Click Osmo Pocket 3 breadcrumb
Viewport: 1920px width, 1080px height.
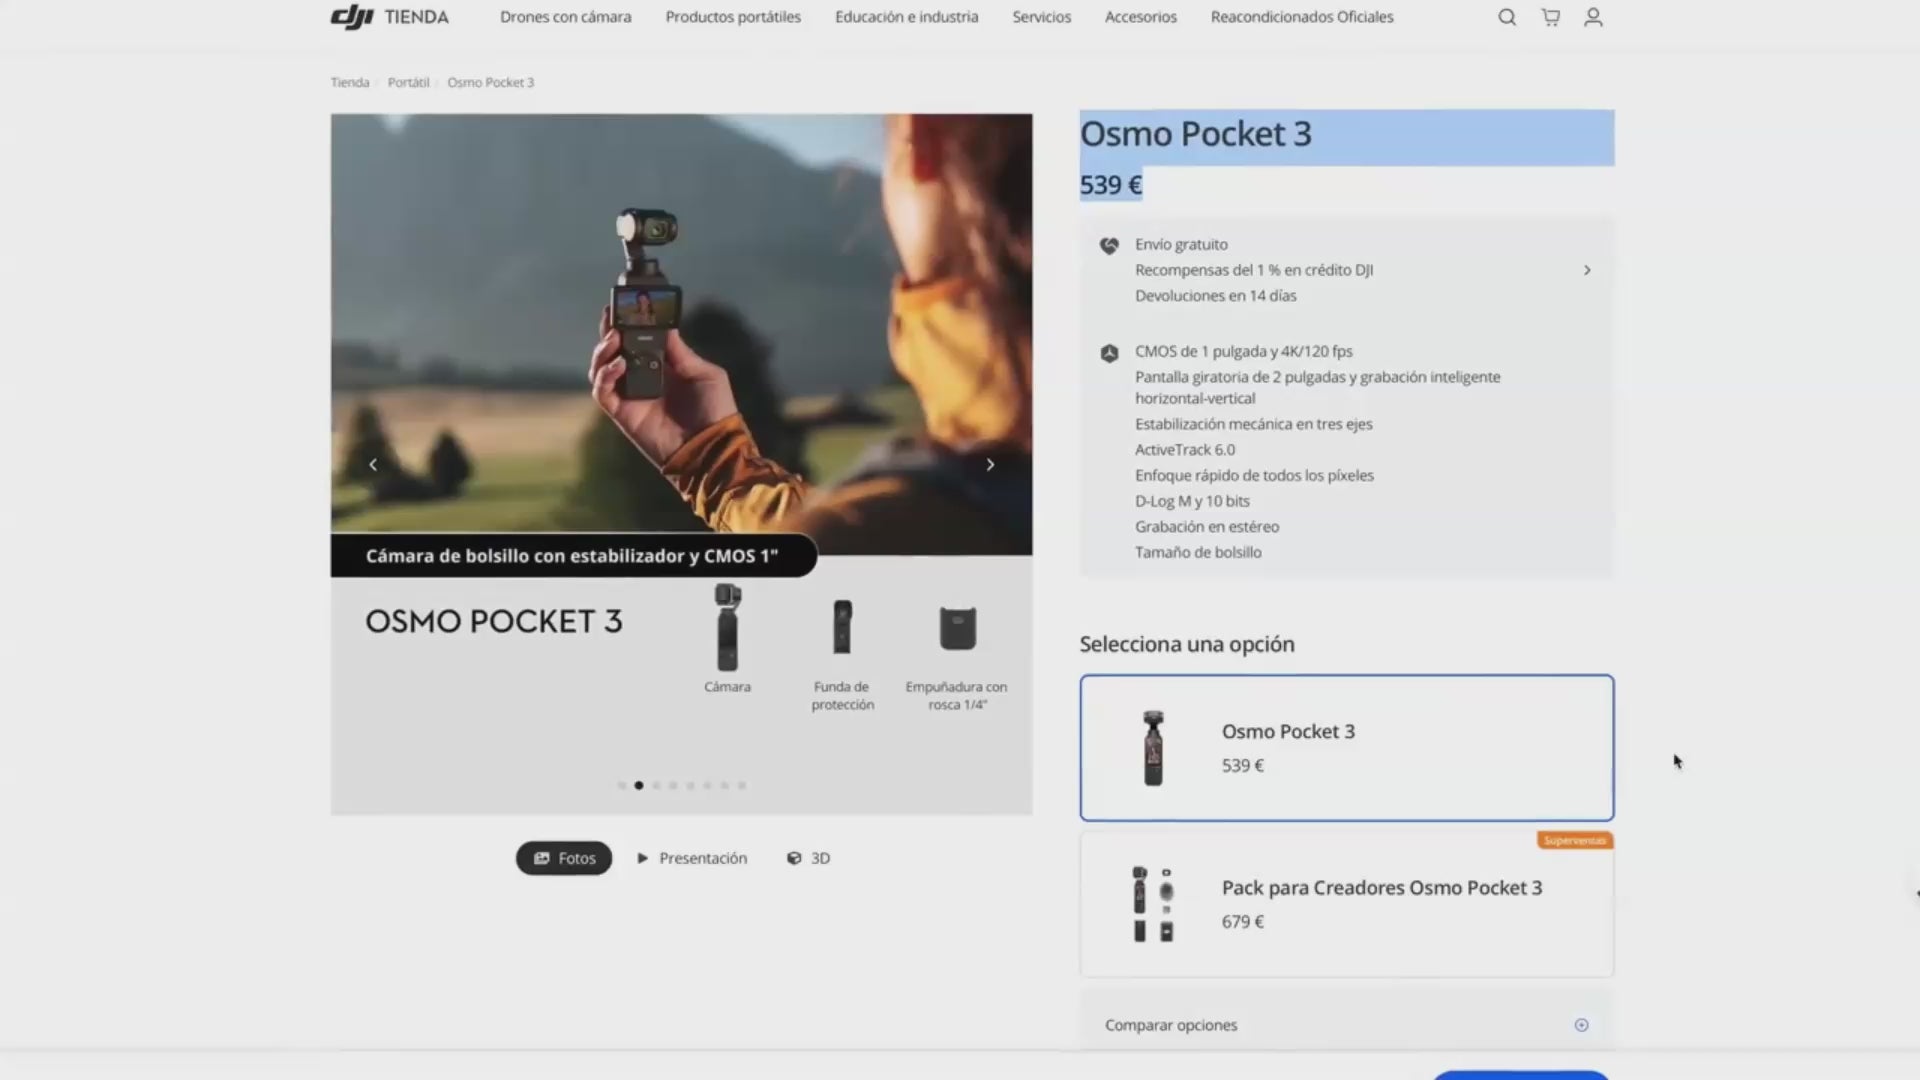coord(491,82)
